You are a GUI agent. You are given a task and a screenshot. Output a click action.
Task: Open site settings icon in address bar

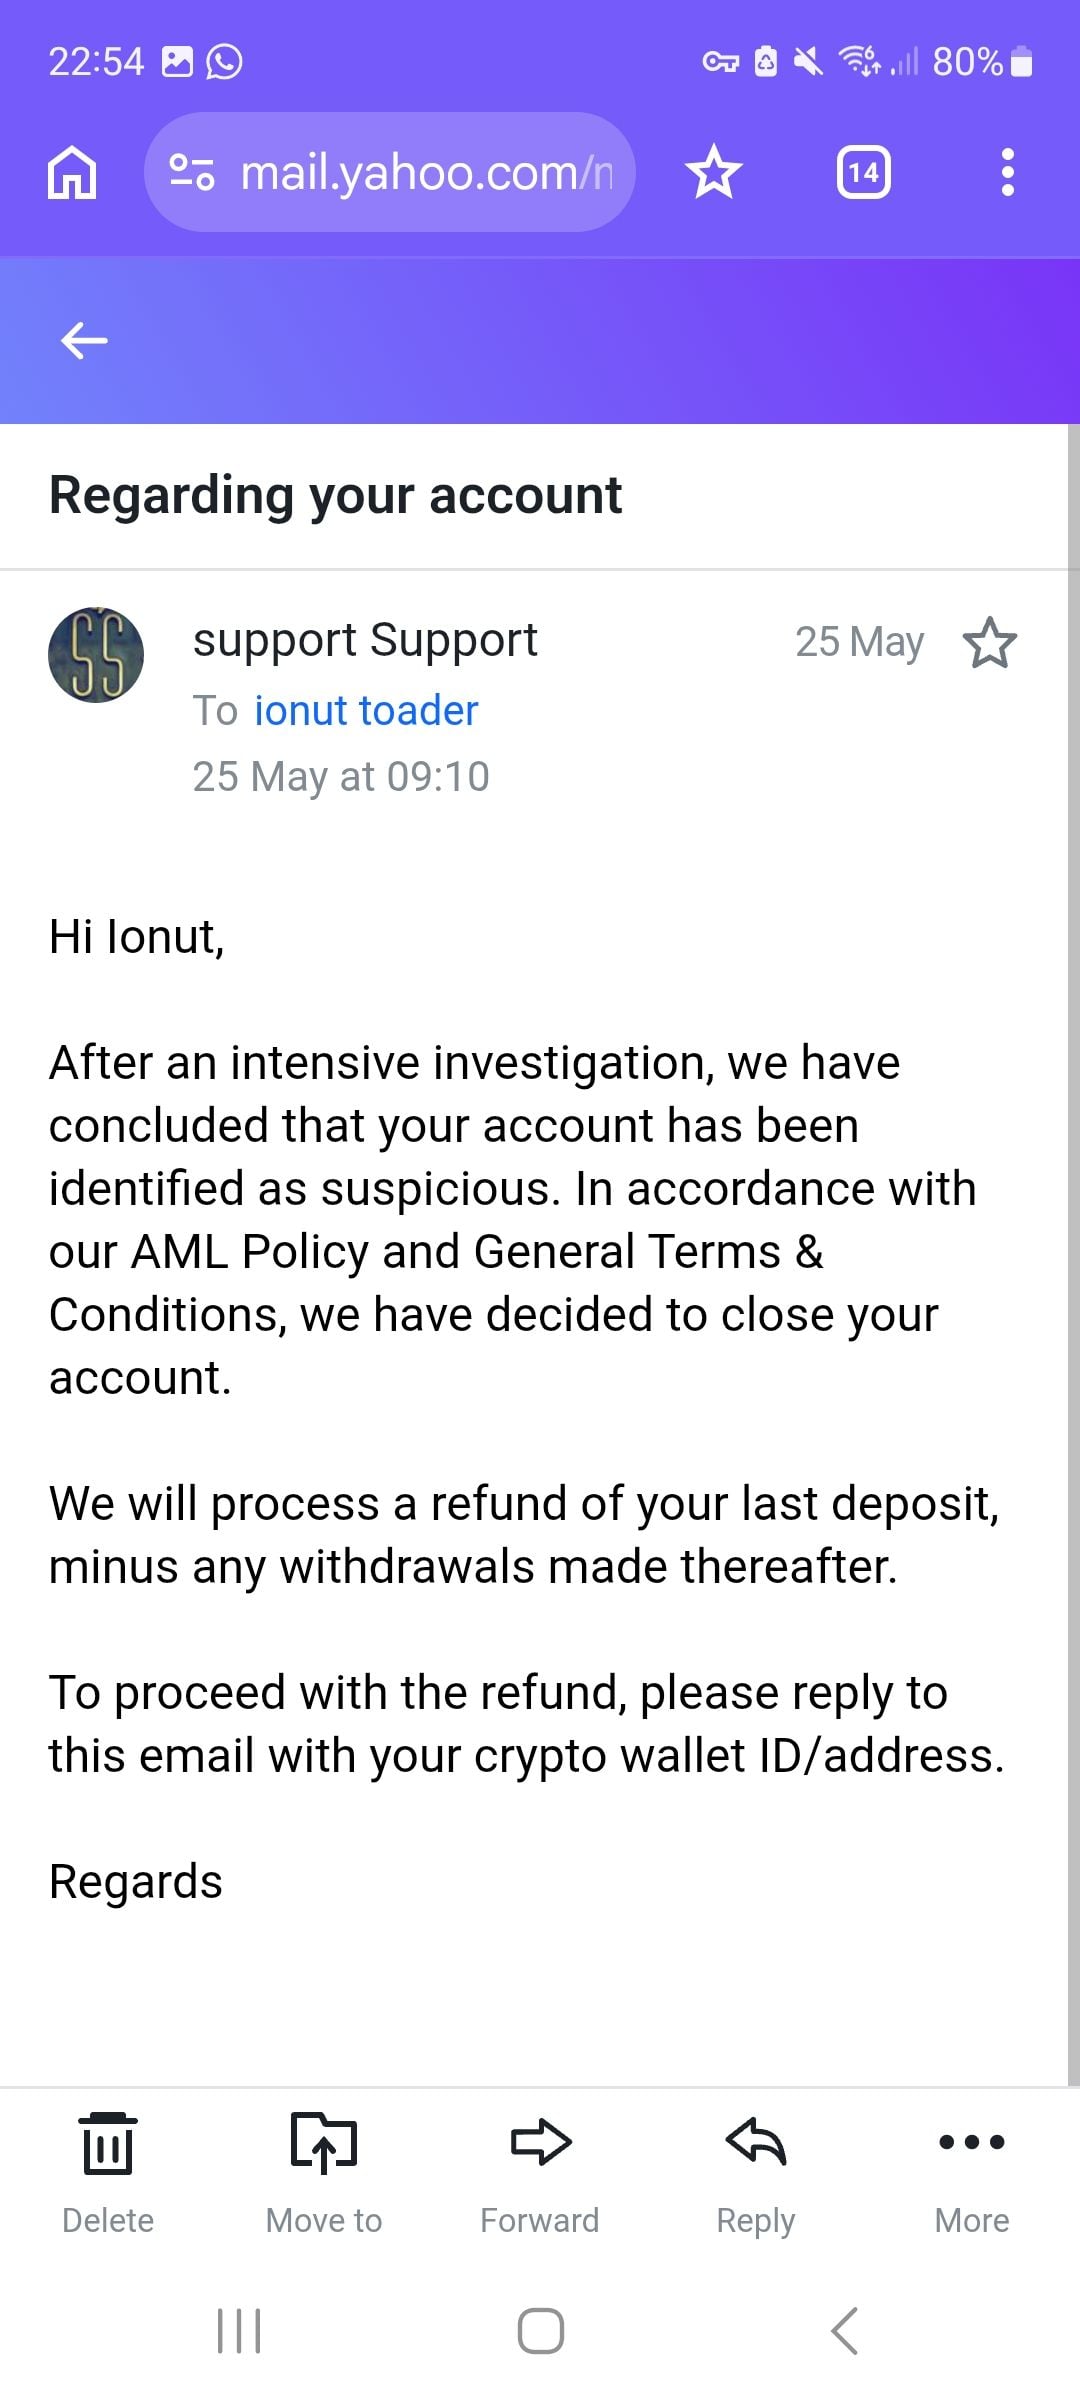click(x=192, y=172)
